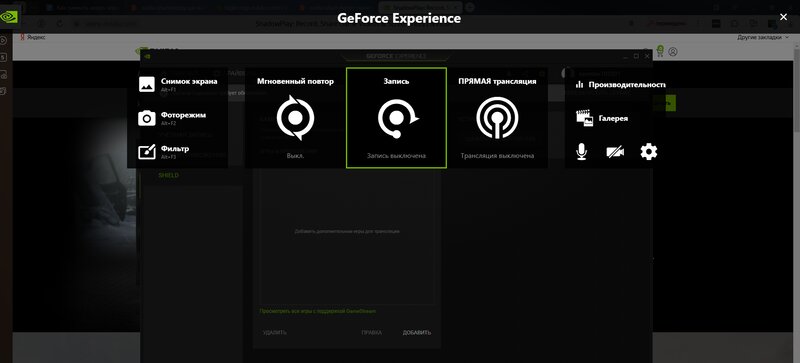Maximize the background GeForce Experience window

coord(636,56)
